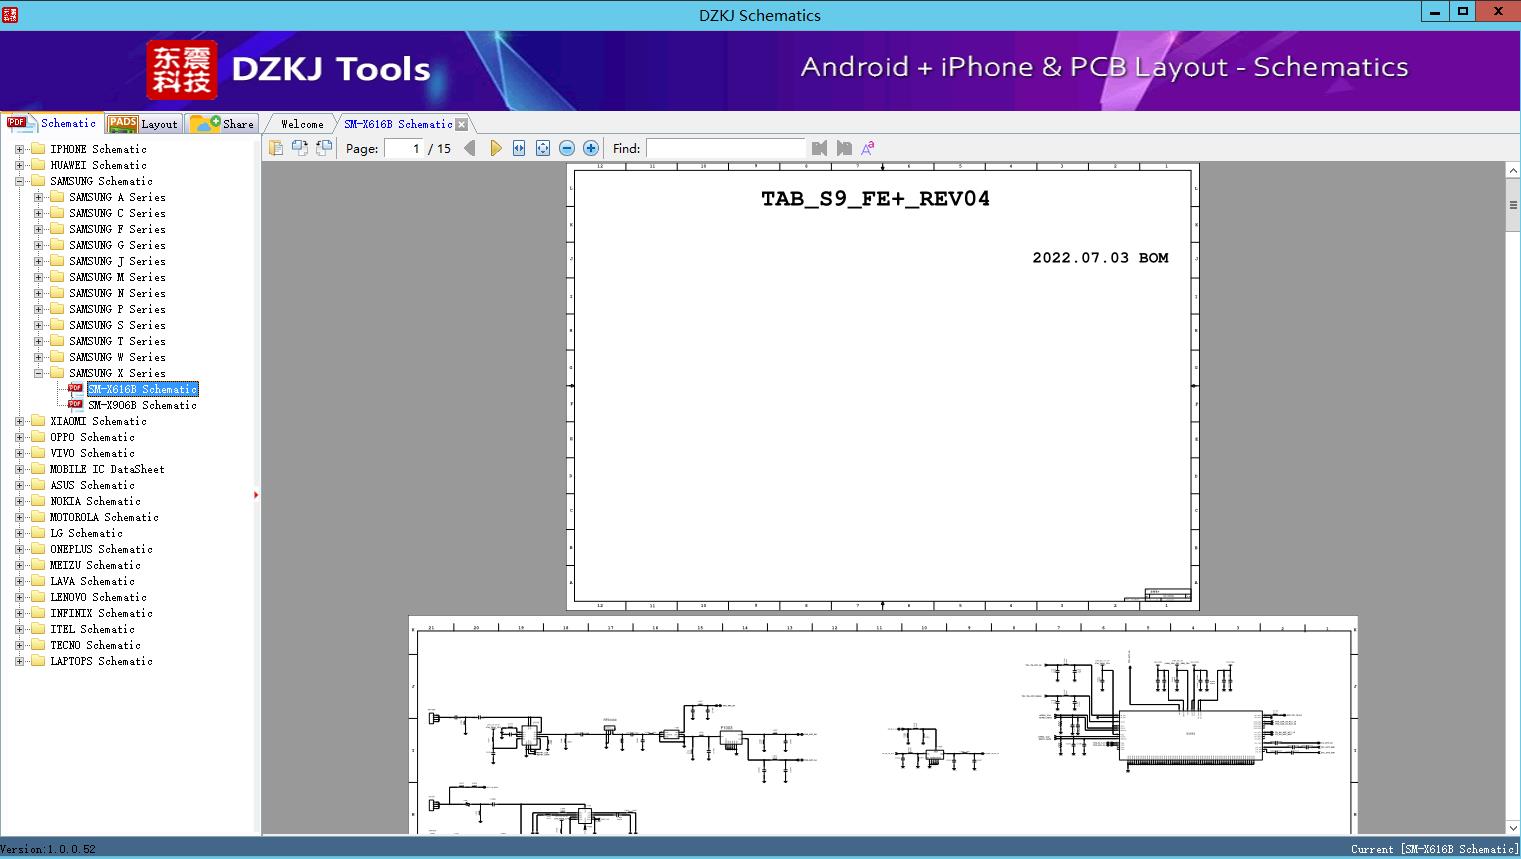Click the copy pages toolbar icon
The image size is (1521, 859).
(x=276, y=148)
